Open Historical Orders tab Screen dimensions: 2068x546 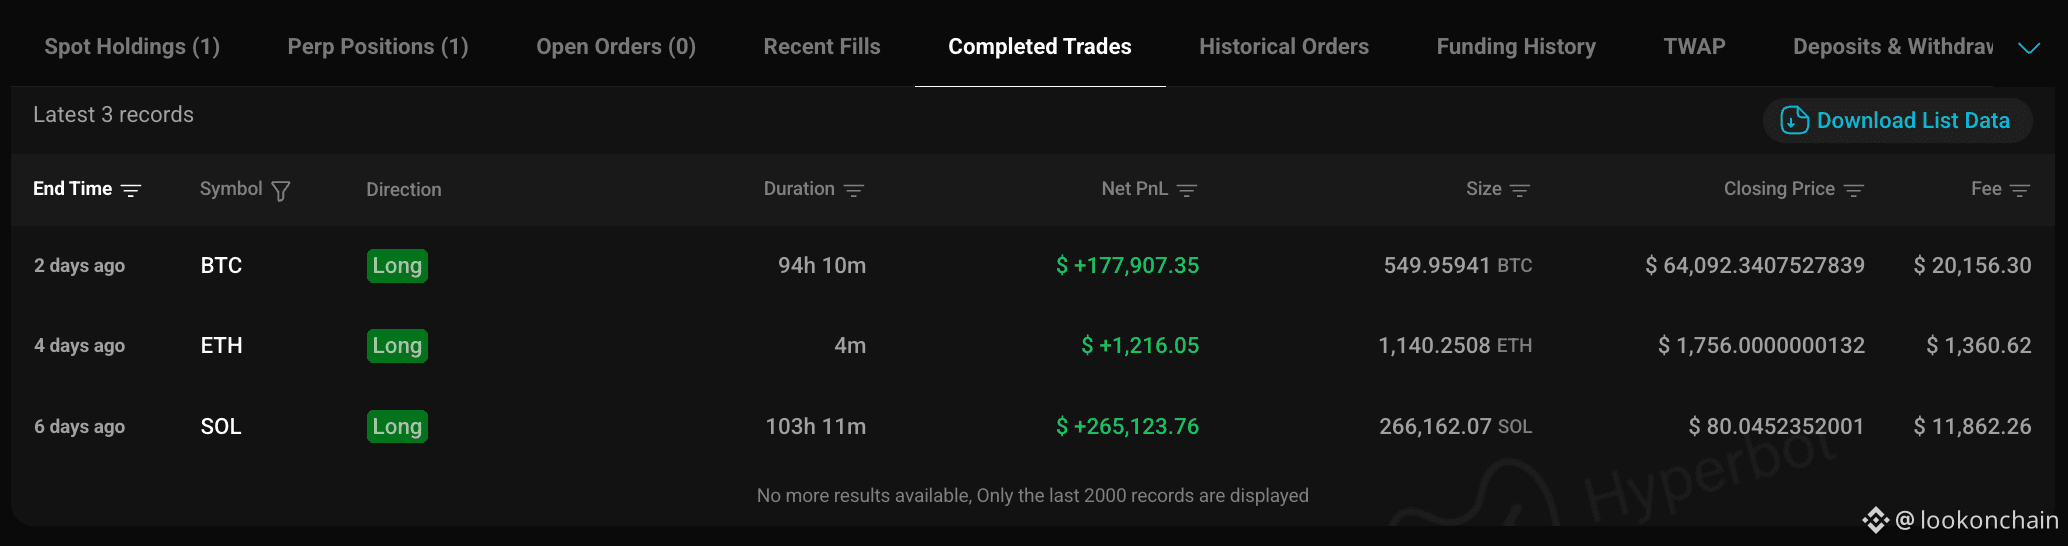1284,47
